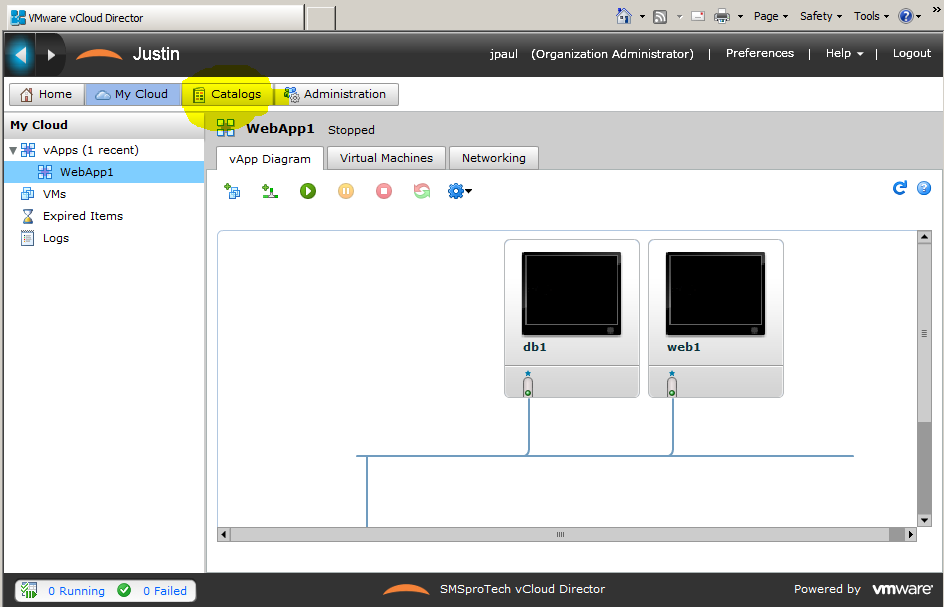Open the Catalogs tab
This screenshot has width=944, height=607.
pos(227,95)
